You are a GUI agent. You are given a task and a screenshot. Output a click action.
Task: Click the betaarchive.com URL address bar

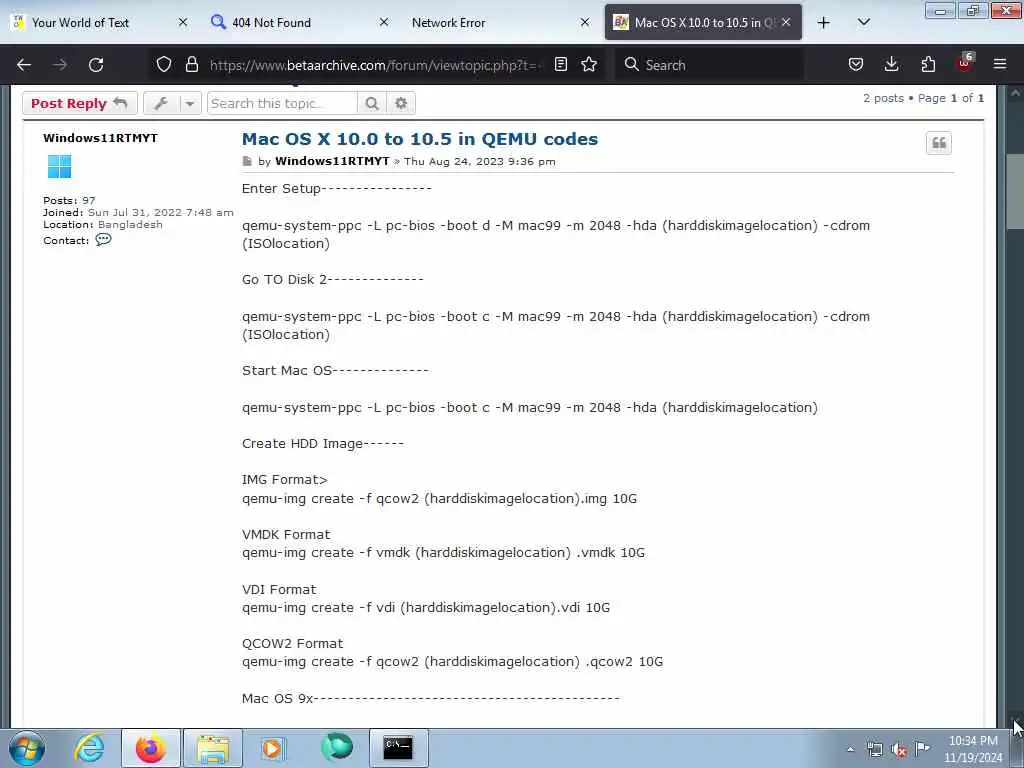(x=375, y=65)
